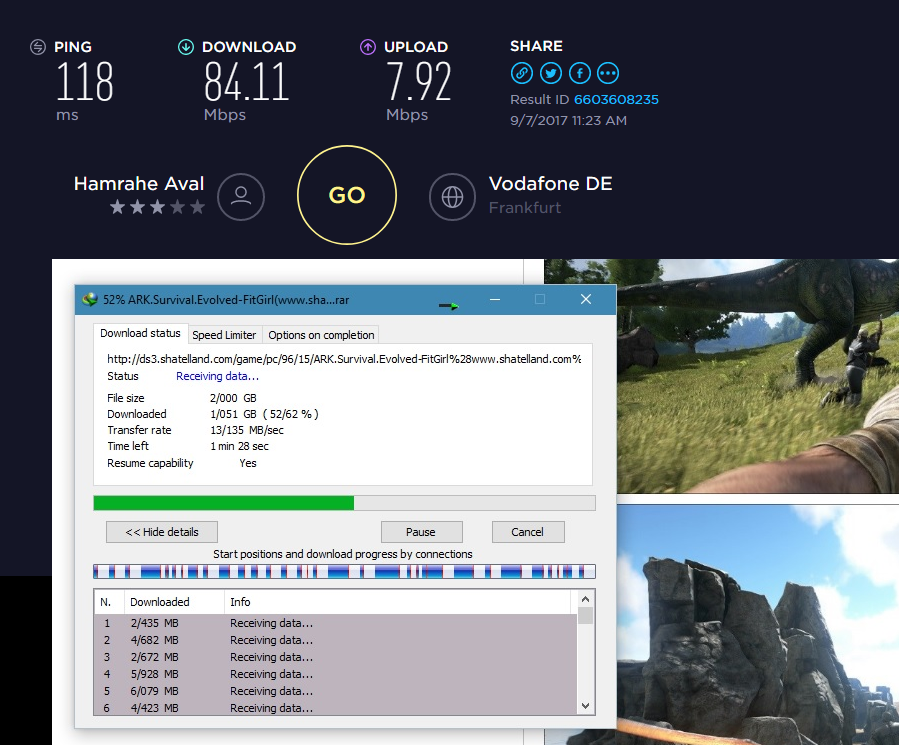Open Result ID 6603608235 link
The width and height of the screenshot is (899, 746).
(x=616, y=99)
